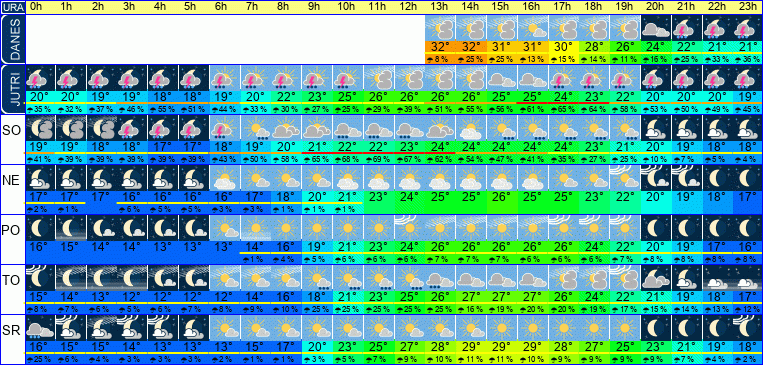
Task: Select the SO 10h rain cloud icon
Action: 348,128
